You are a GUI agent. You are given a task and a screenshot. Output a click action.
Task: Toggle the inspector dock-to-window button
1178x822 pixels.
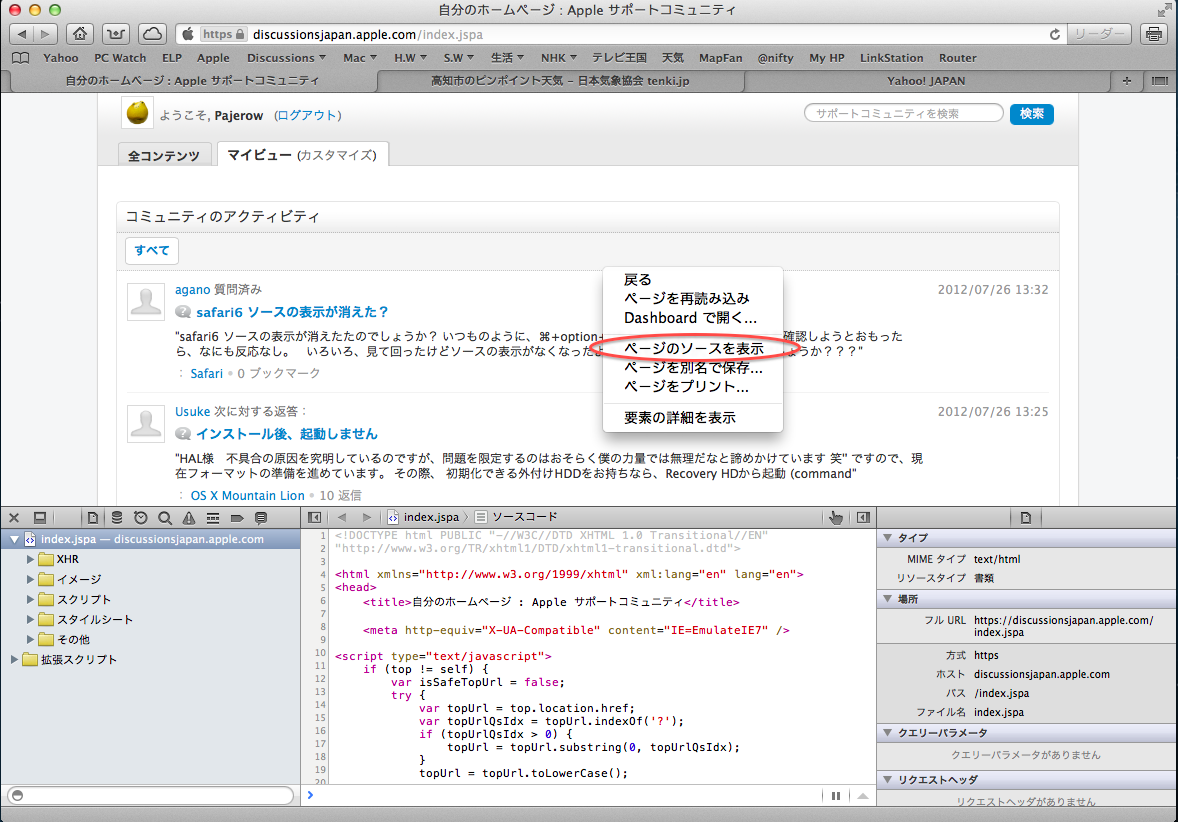[x=40, y=518]
